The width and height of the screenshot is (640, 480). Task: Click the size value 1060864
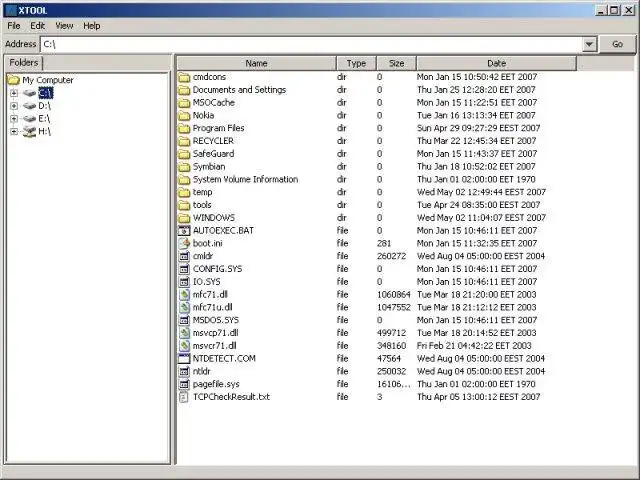[x=393, y=295]
